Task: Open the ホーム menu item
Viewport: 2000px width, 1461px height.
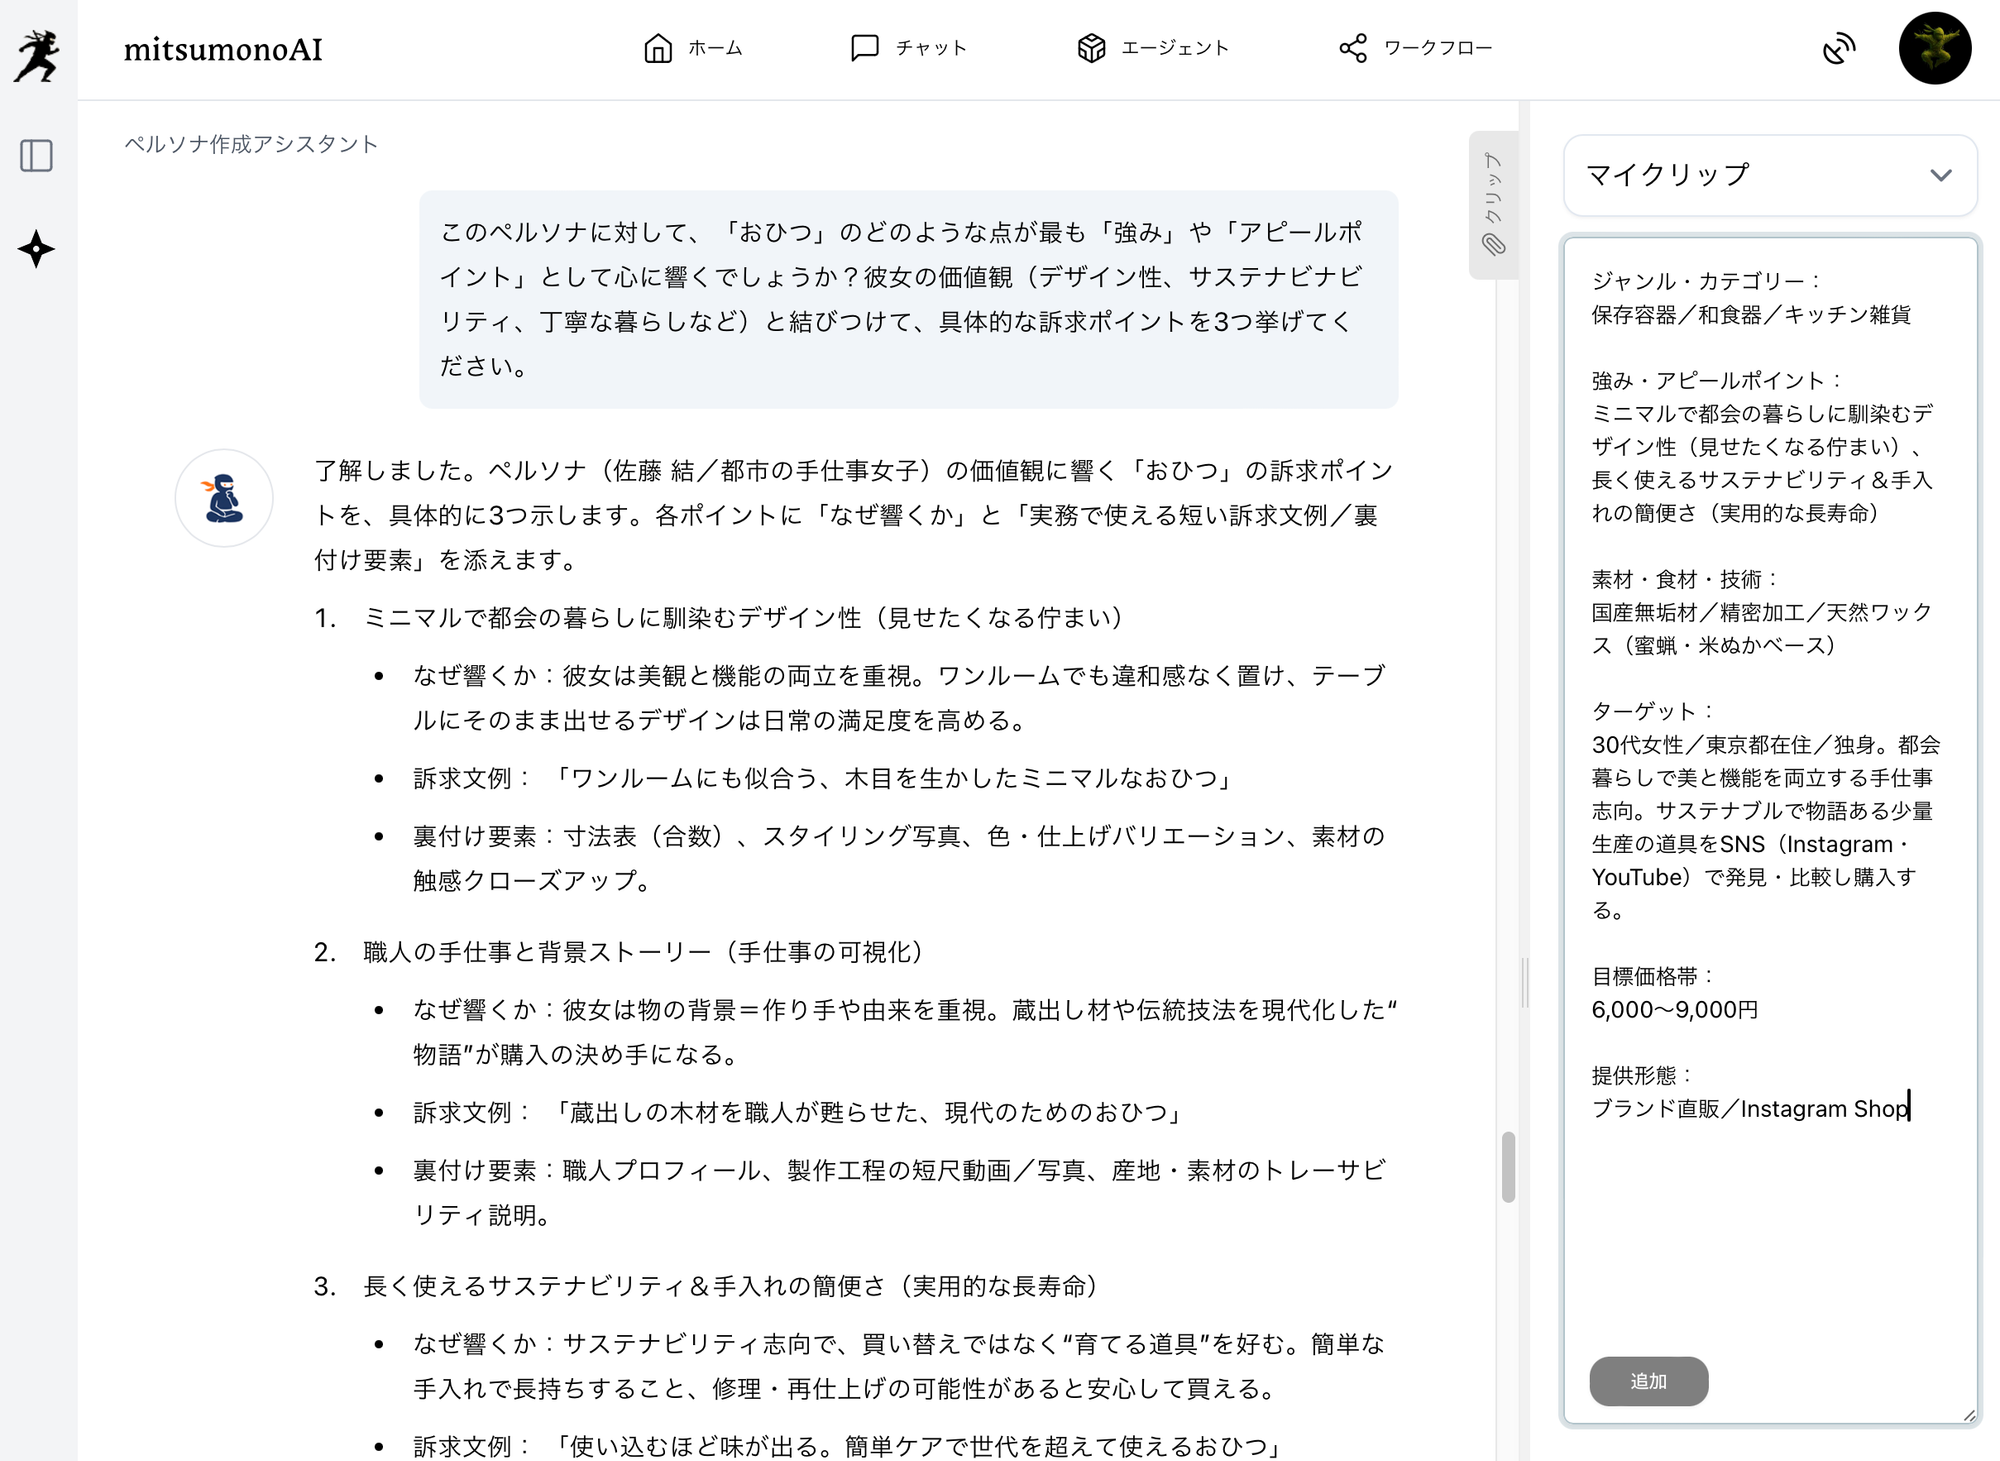Action: [715, 48]
